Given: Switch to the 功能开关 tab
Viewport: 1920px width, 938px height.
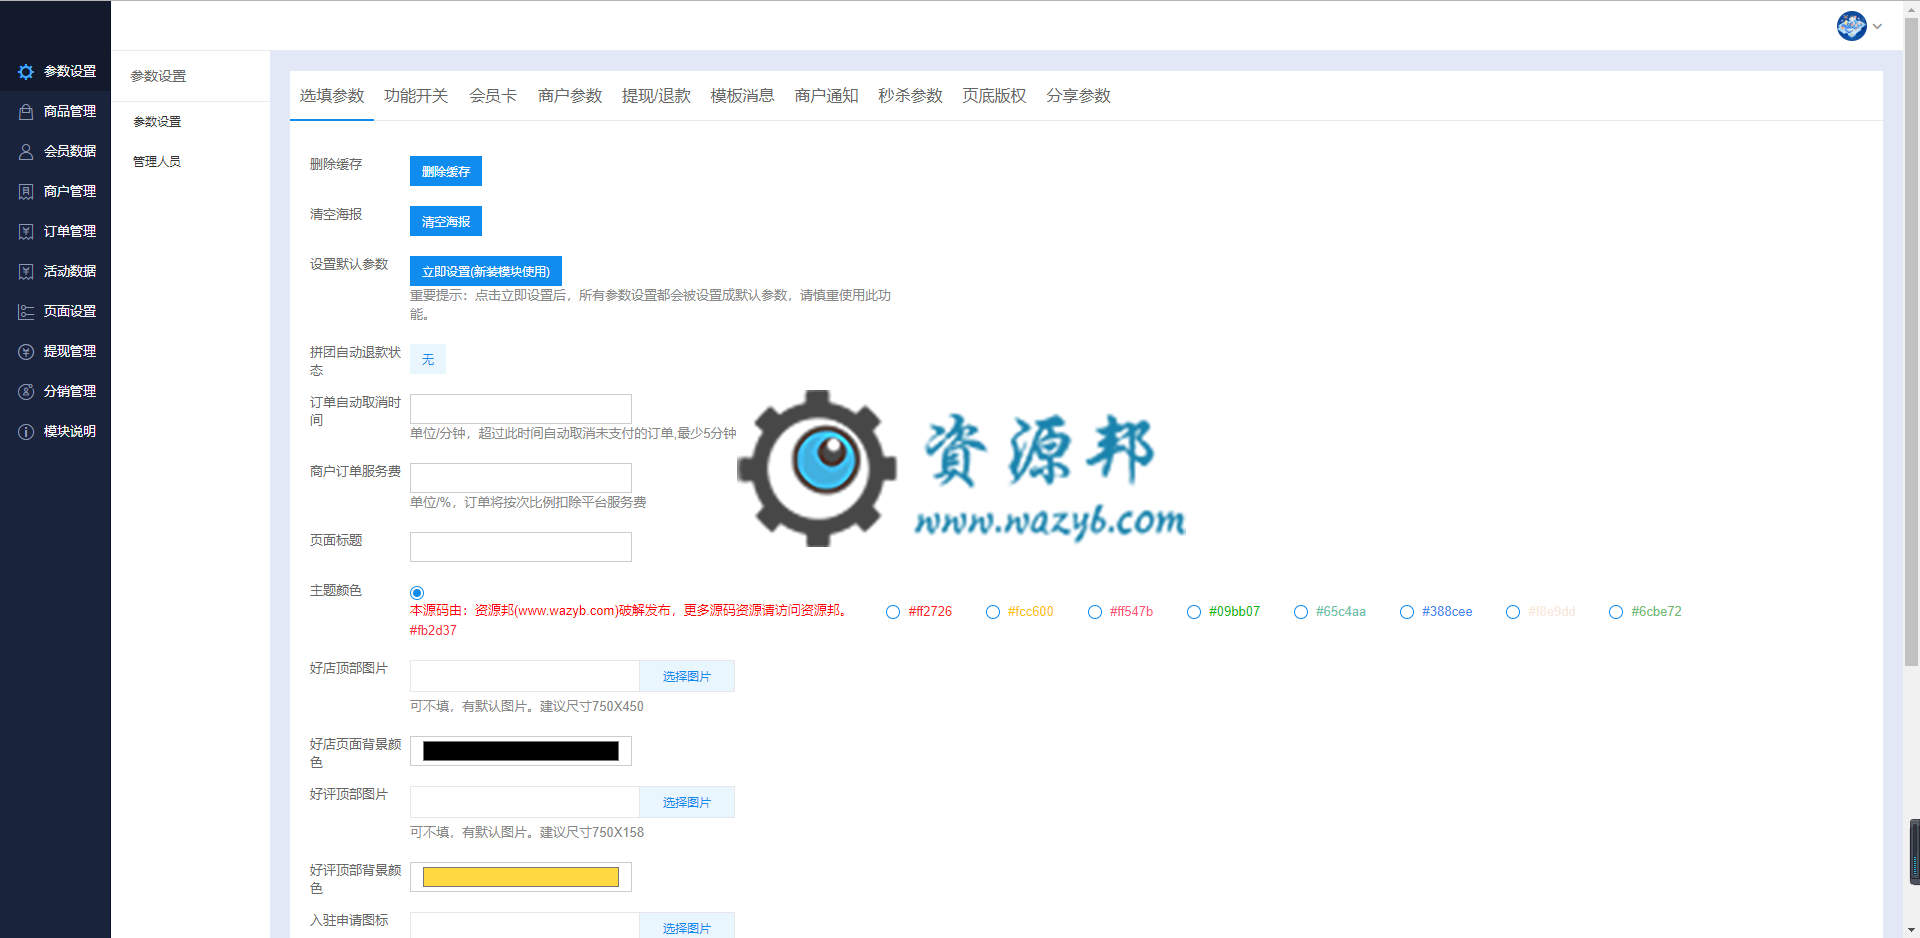Looking at the screenshot, I should [416, 96].
